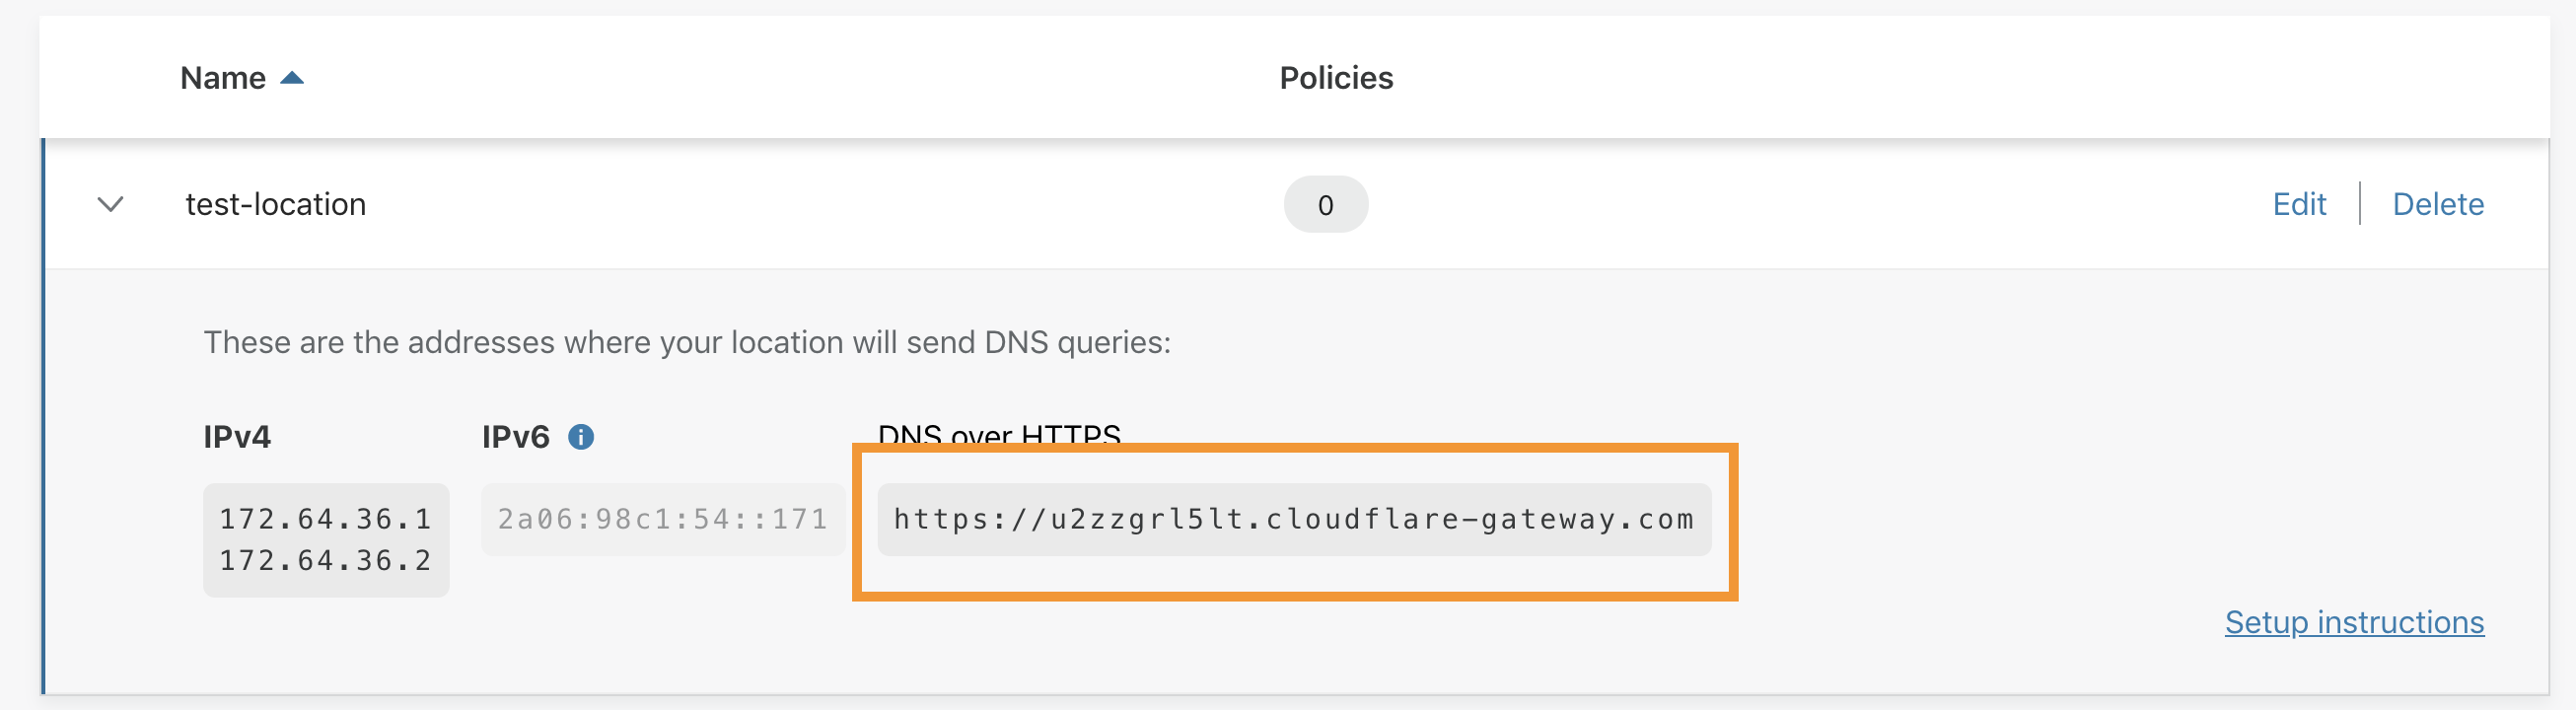
Task: Click the Name column sort arrow
Action: (291, 78)
